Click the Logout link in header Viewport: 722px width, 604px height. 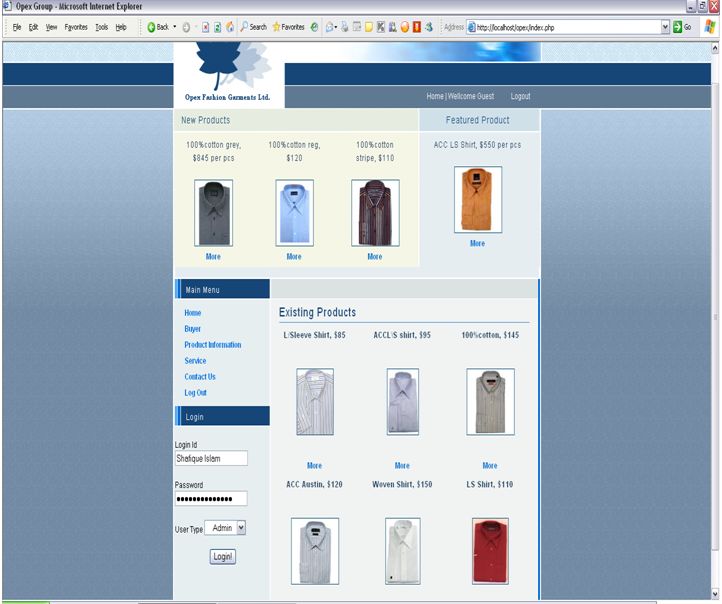(x=520, y=97)
